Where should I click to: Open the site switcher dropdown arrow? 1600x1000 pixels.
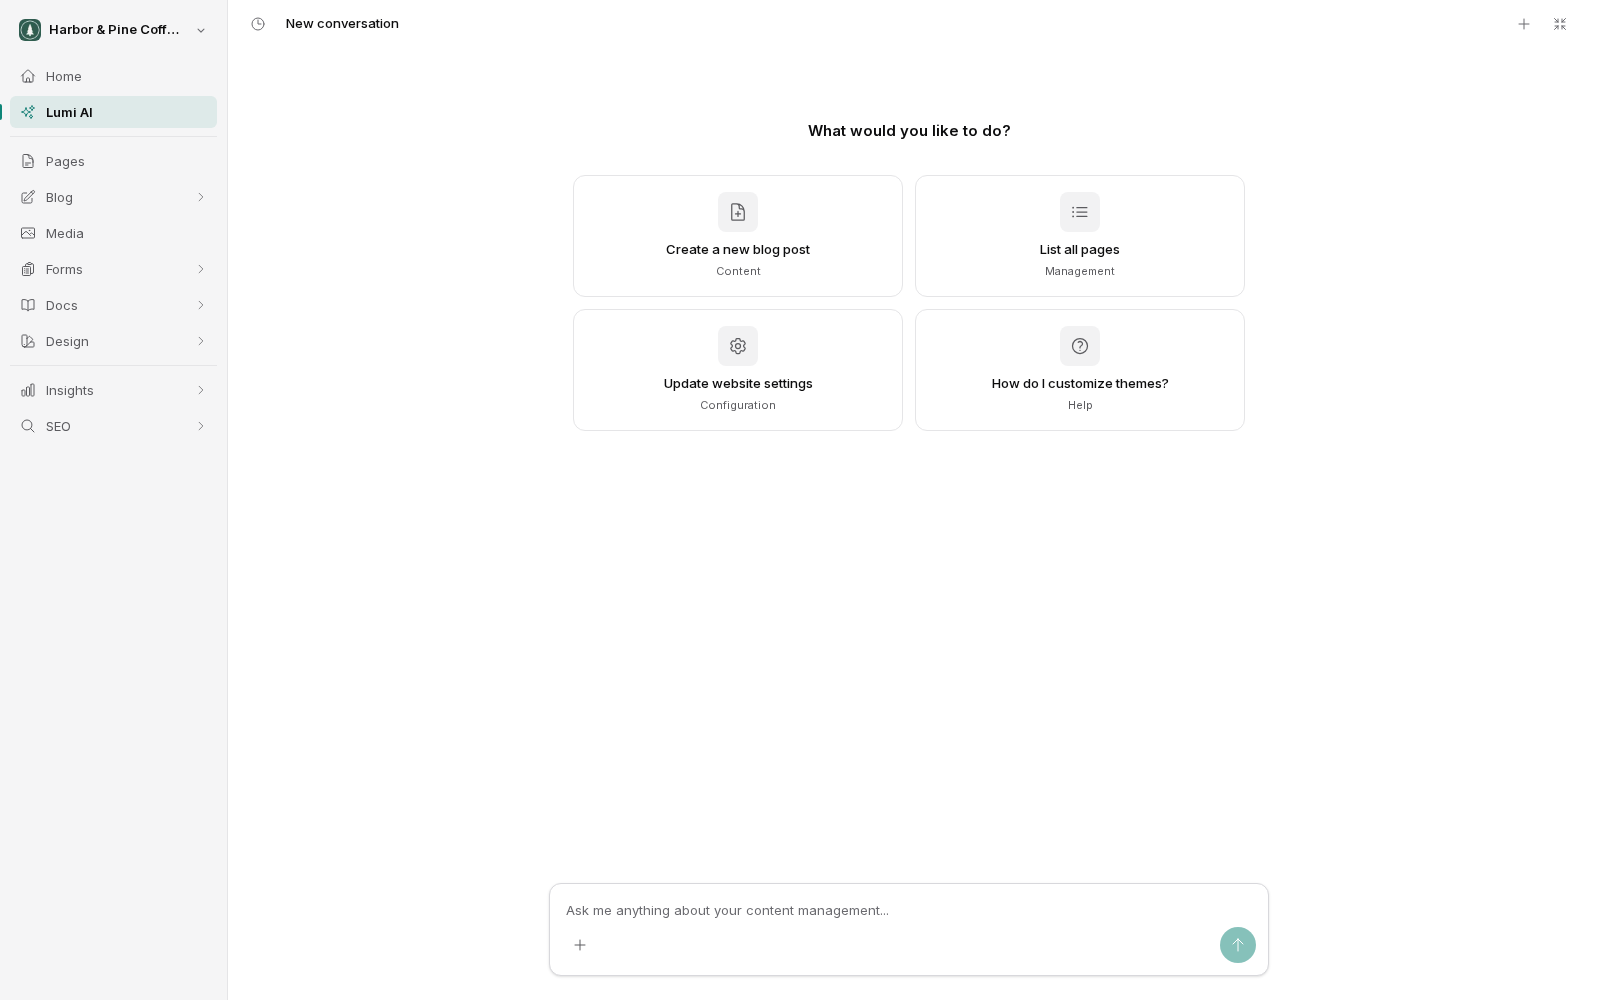pyautogui.click(x=201, y=30)
